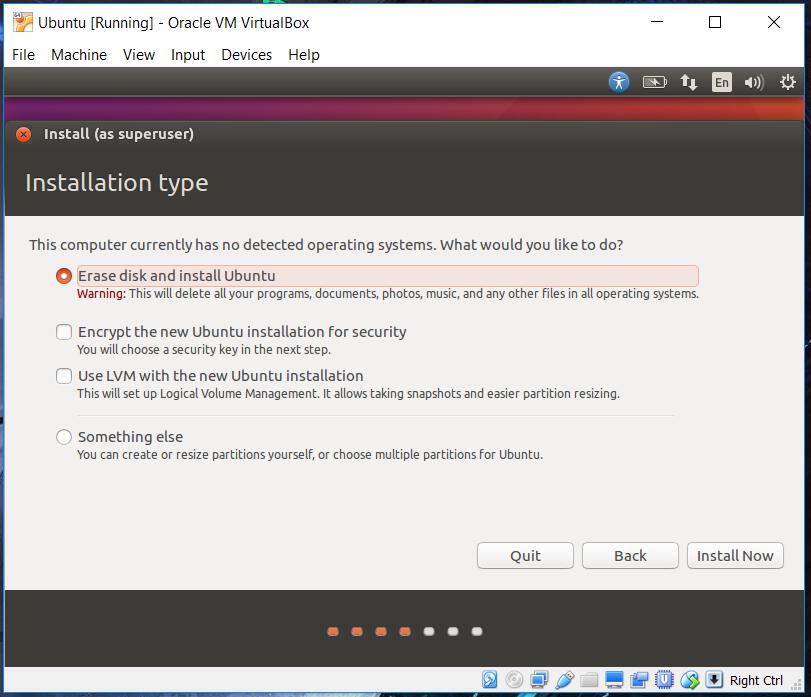Click the VirtualBox app icon in title bar
The height and width of the screenshot is (697, 811).
22,22
